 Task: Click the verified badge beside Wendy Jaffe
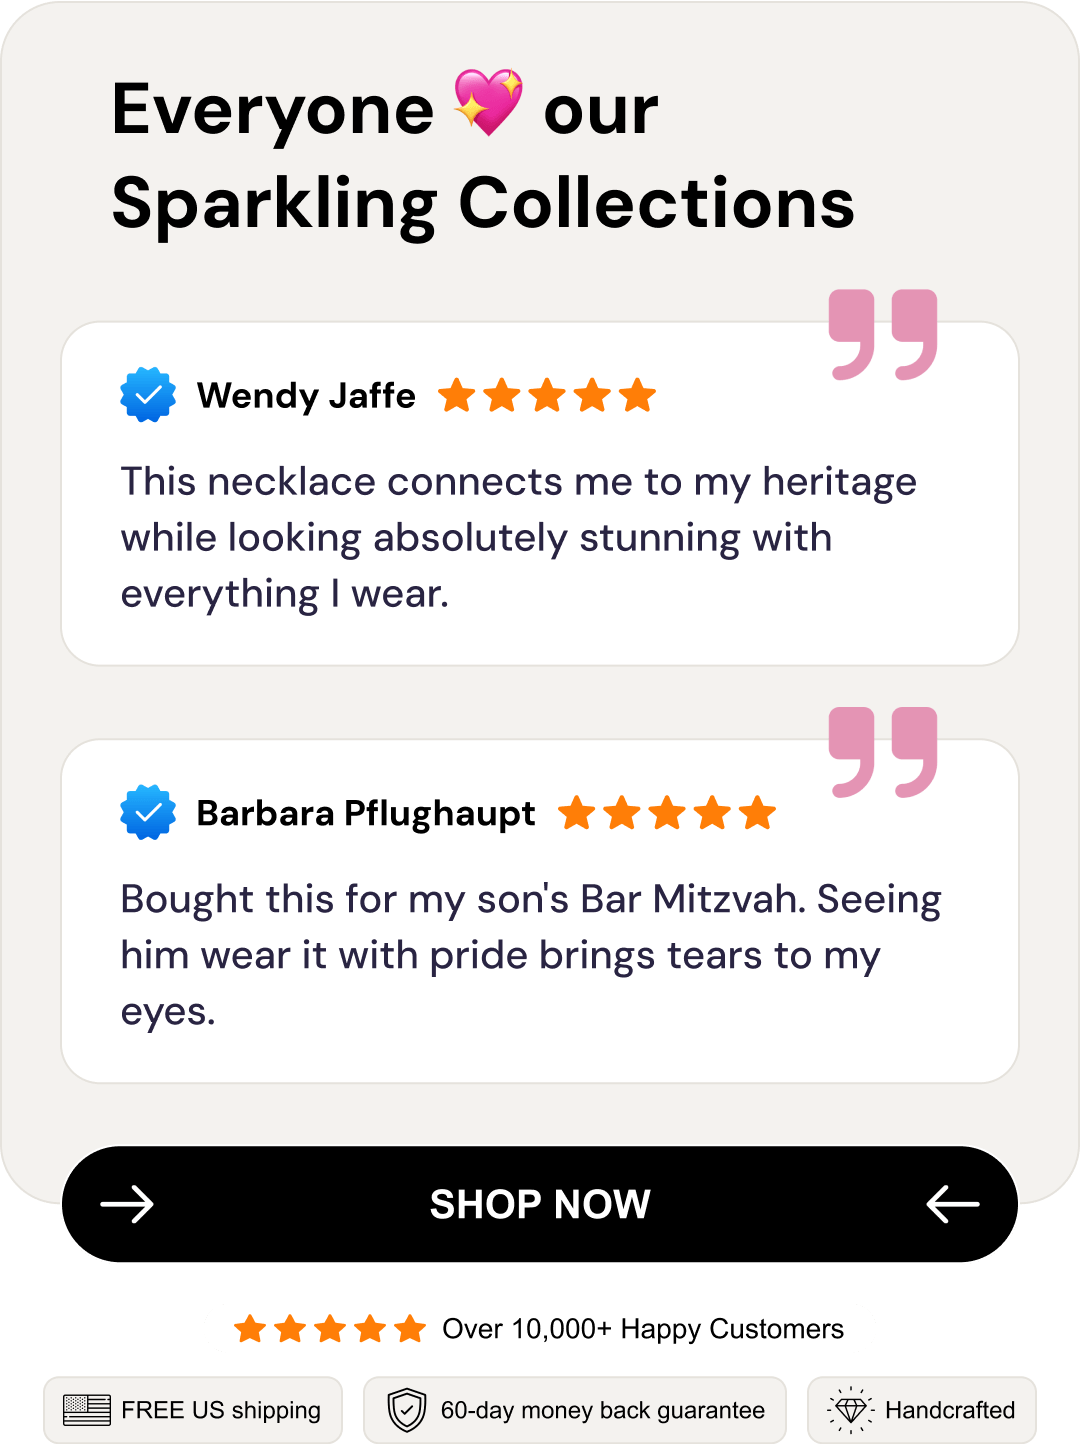[148, 395]
